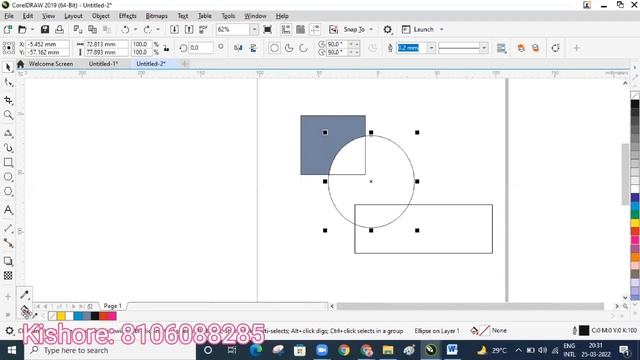Click the Print icon

[x=60, y=29]
